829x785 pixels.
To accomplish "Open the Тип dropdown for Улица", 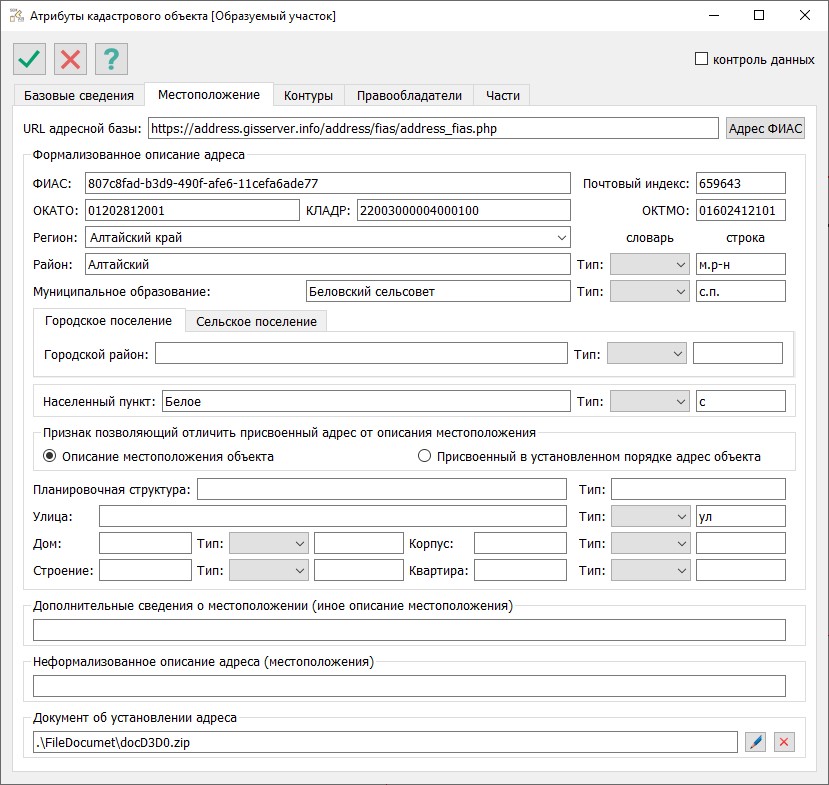I will tap(648, 516).
